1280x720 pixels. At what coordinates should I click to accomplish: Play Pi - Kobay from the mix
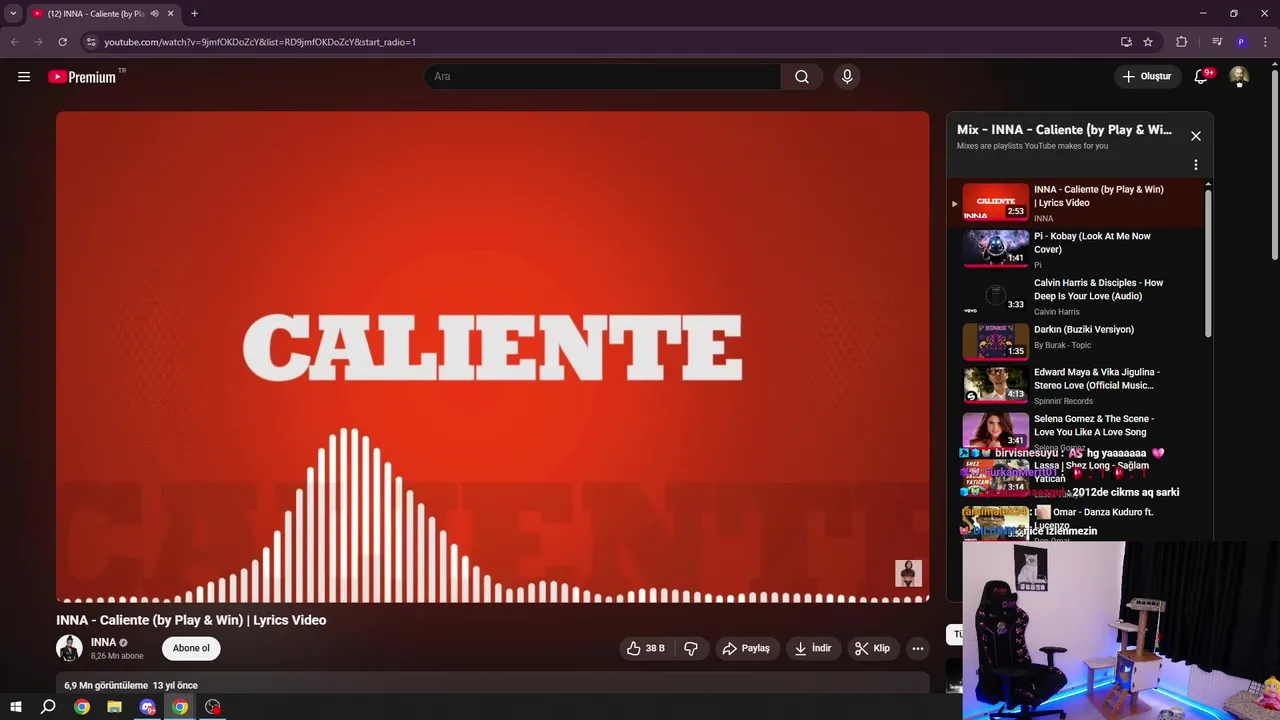[1076, 250]
